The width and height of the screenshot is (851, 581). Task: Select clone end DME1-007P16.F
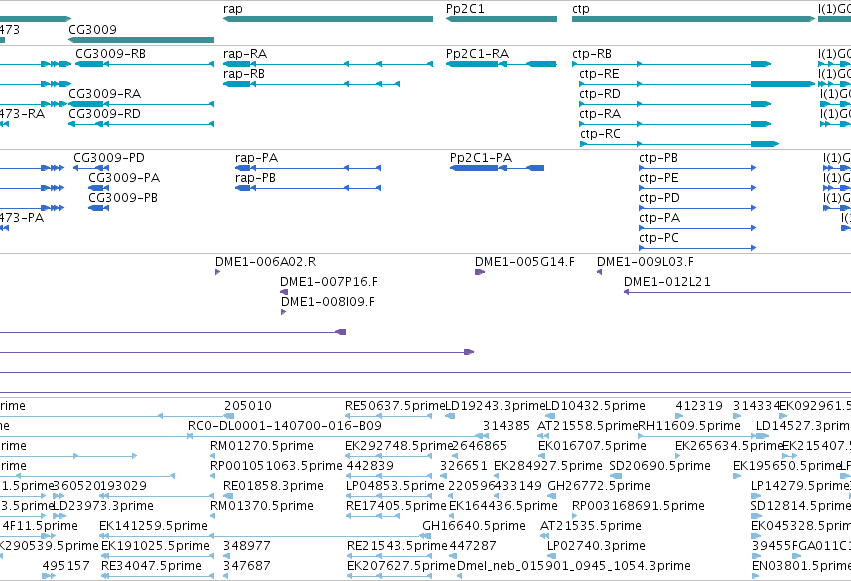point(329,282)
